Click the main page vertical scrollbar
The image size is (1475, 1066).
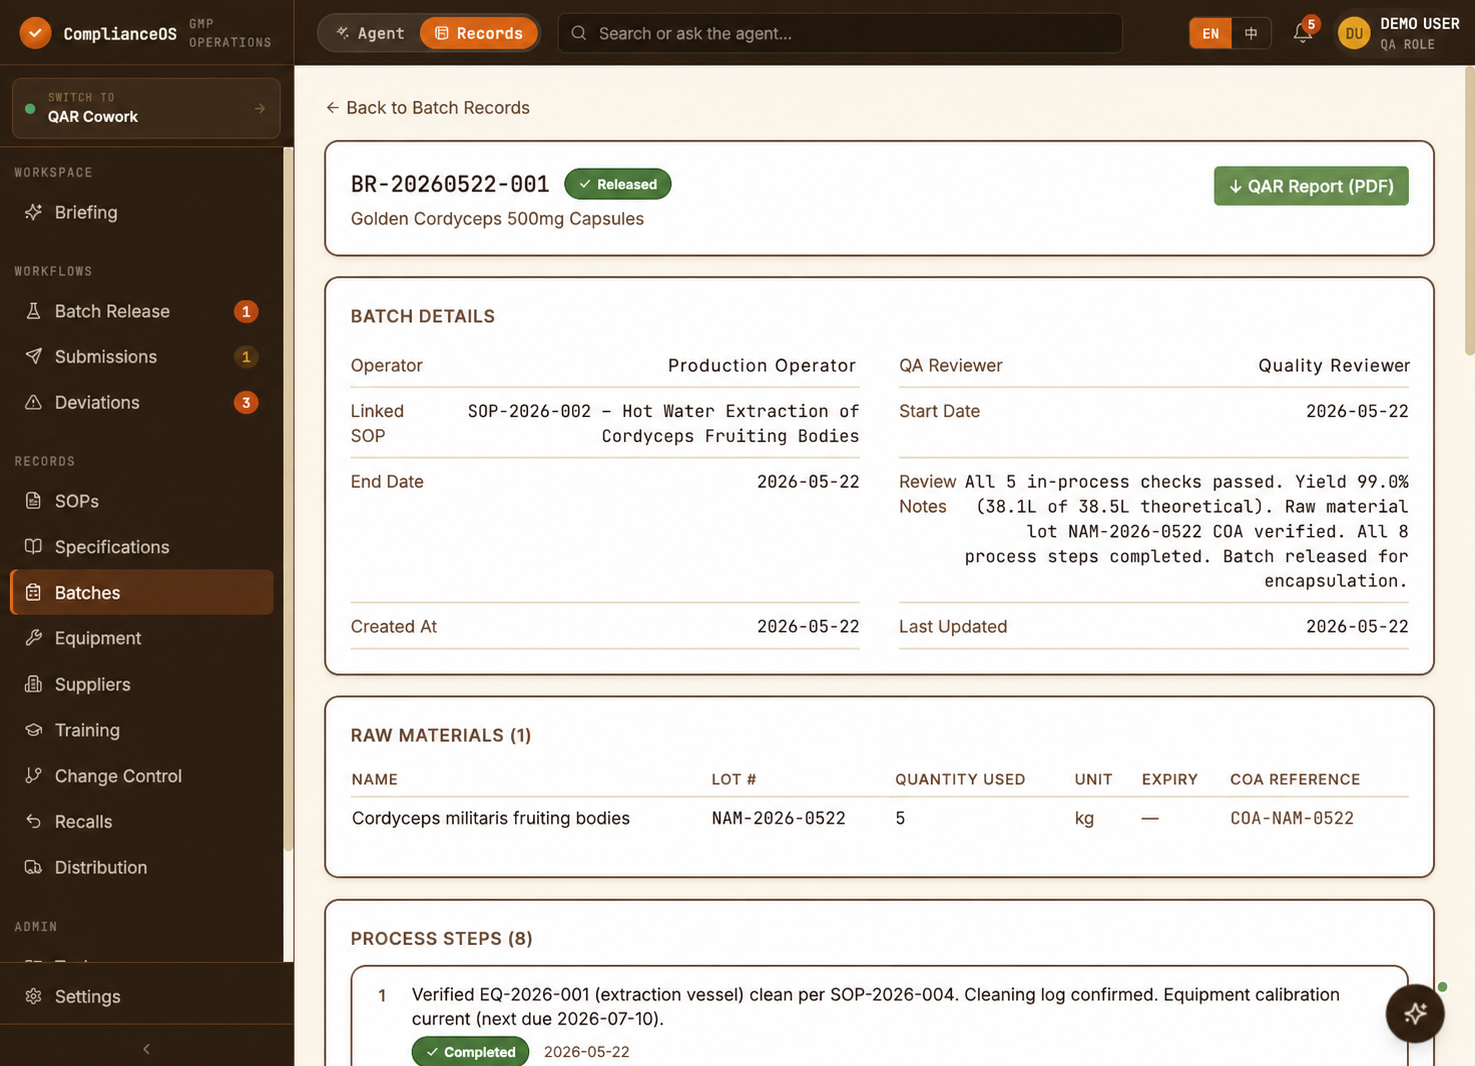pos(1469,211)
